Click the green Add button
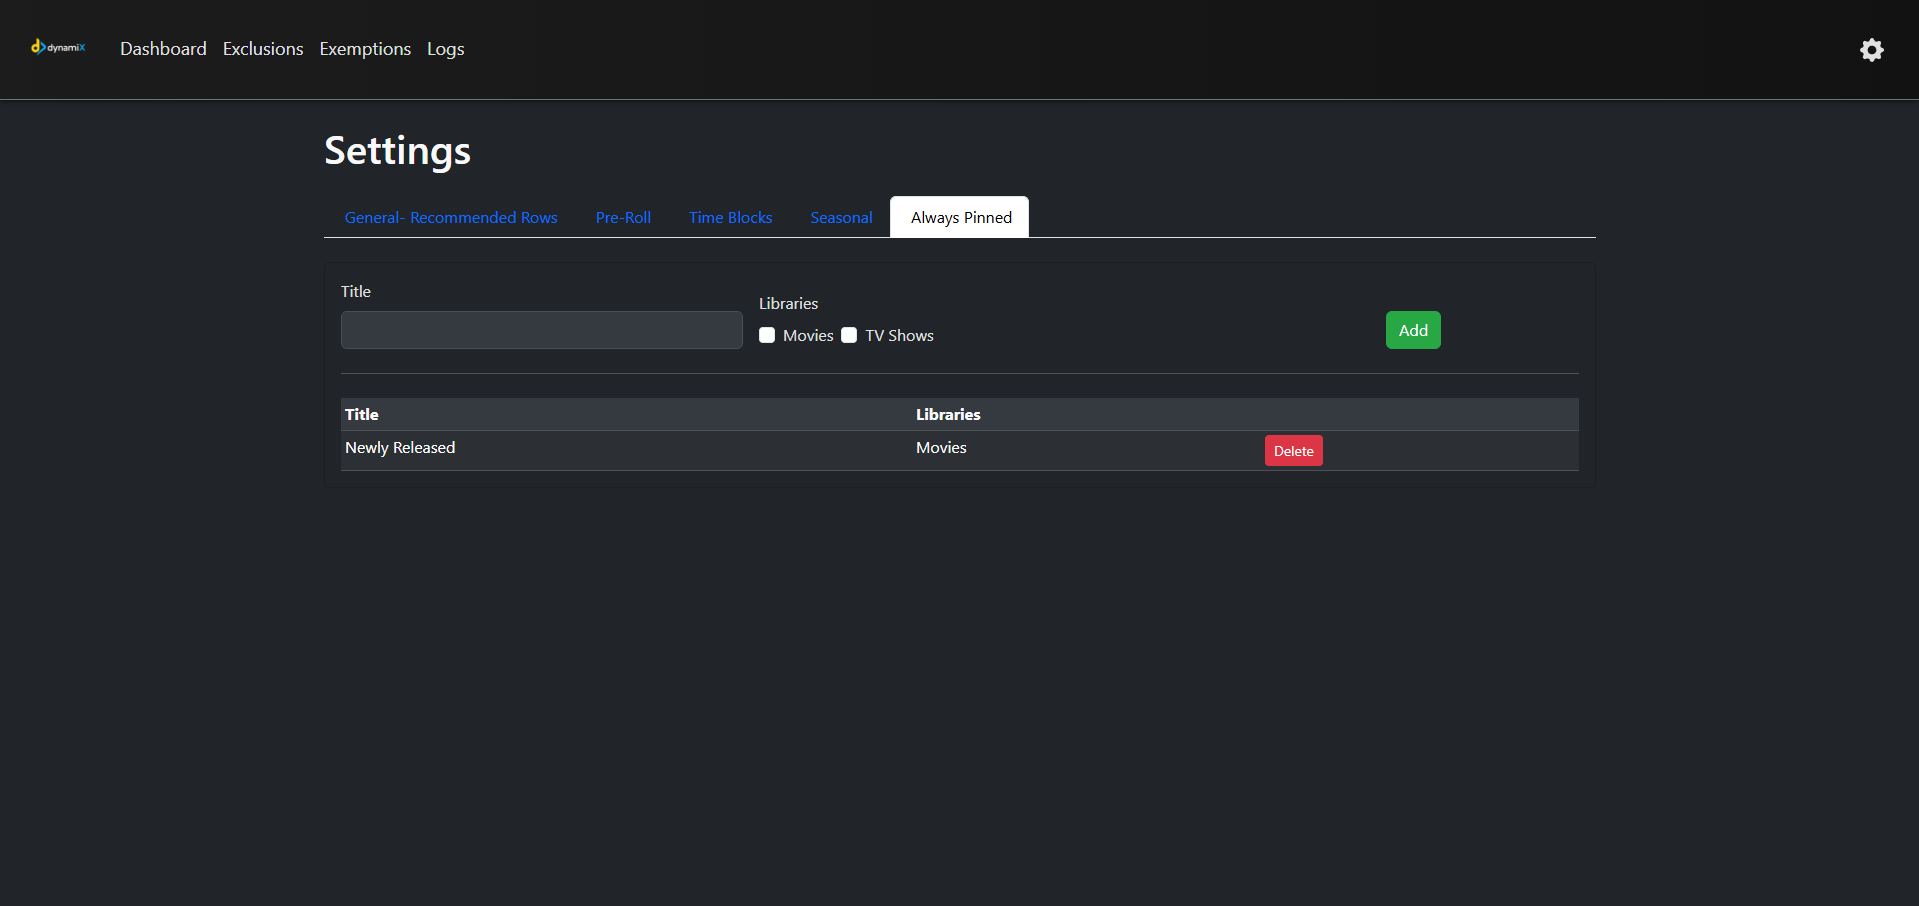The height and width of the screenshot is (906, 1919). pos(1413,330)
